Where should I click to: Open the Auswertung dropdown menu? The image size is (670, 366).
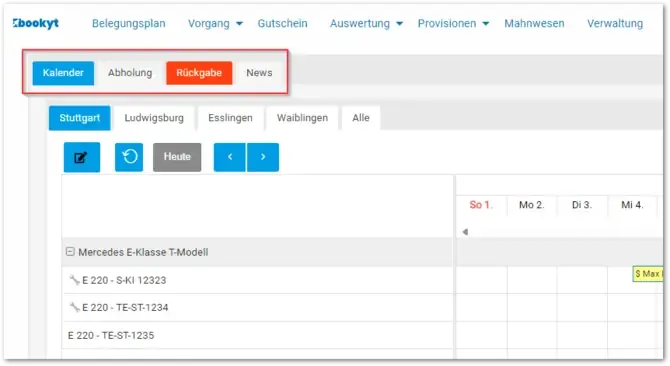click(366, 23)
